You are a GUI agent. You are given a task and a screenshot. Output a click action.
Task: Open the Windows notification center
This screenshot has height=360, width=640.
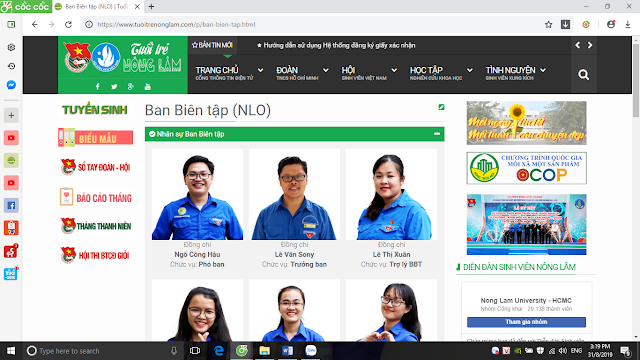(x=626, y=351)
